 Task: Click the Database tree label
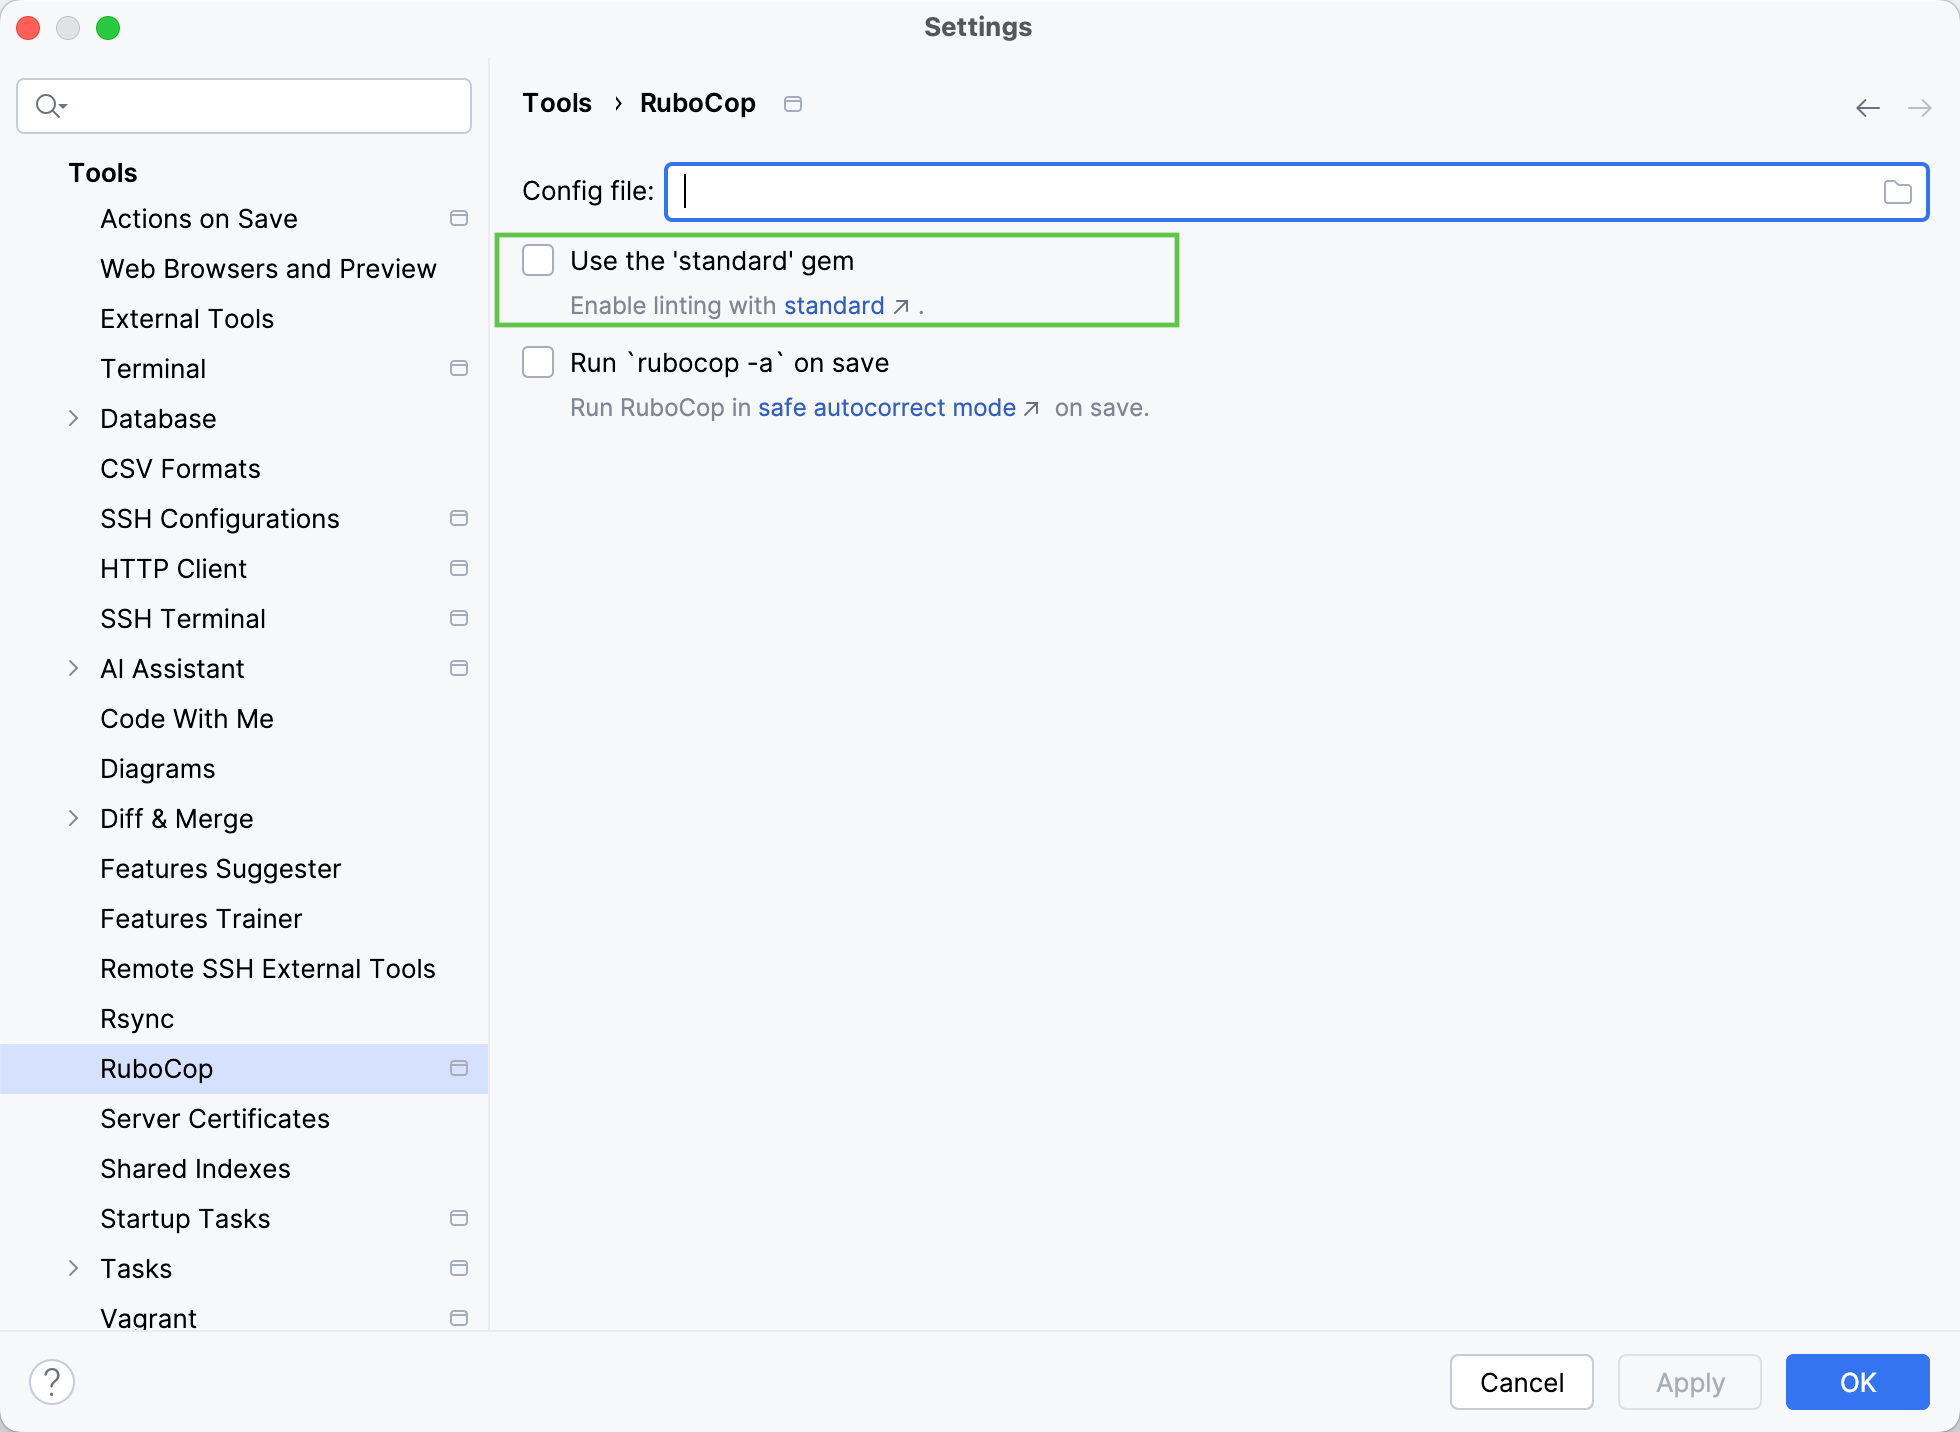pyautogui.click(x=158, y=418)
